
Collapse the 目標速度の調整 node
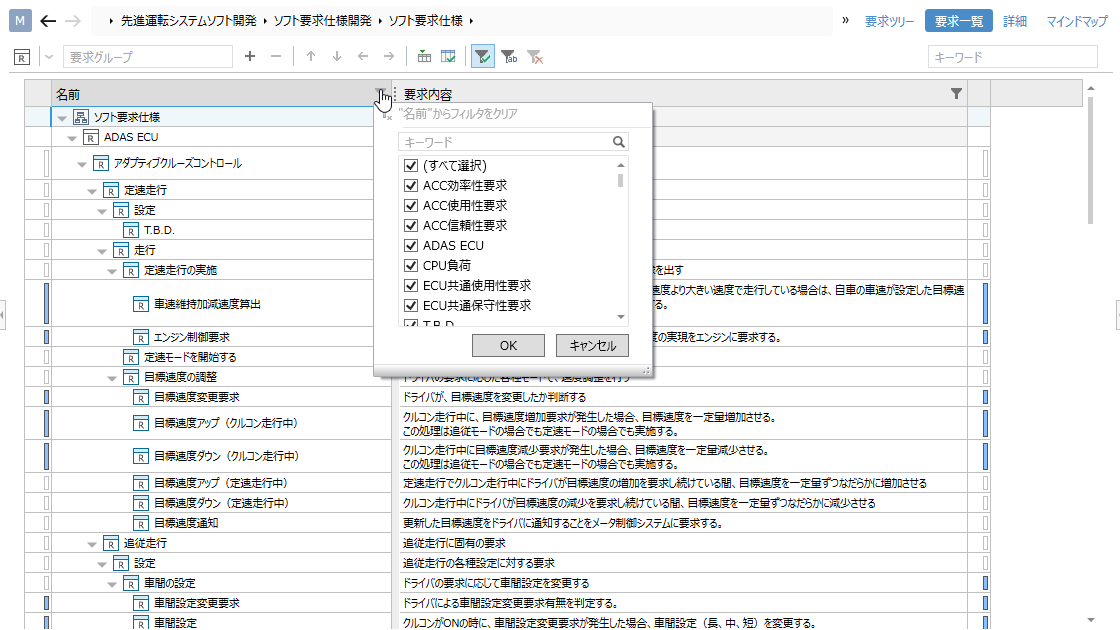(112, 378)
